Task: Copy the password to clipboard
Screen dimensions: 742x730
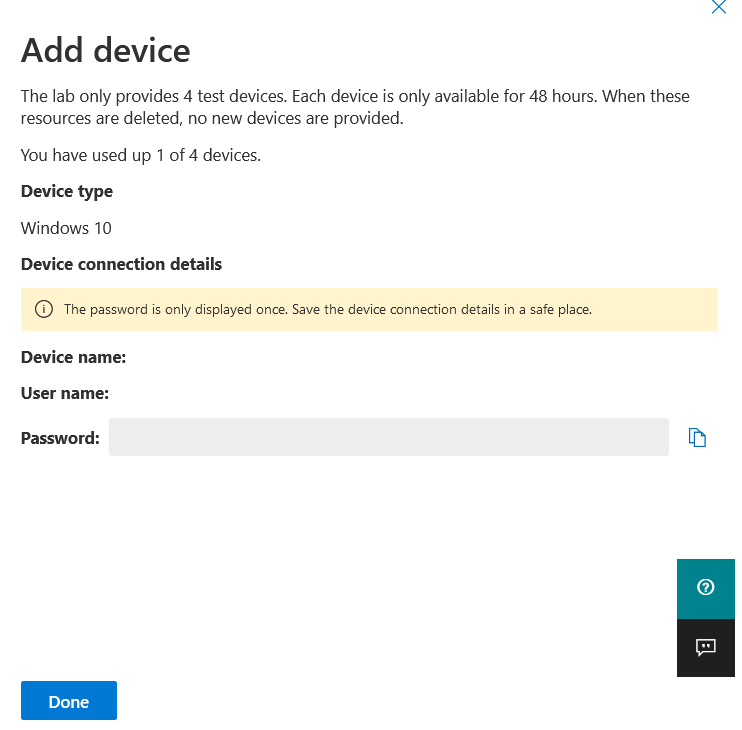Action: coord(697,437)
